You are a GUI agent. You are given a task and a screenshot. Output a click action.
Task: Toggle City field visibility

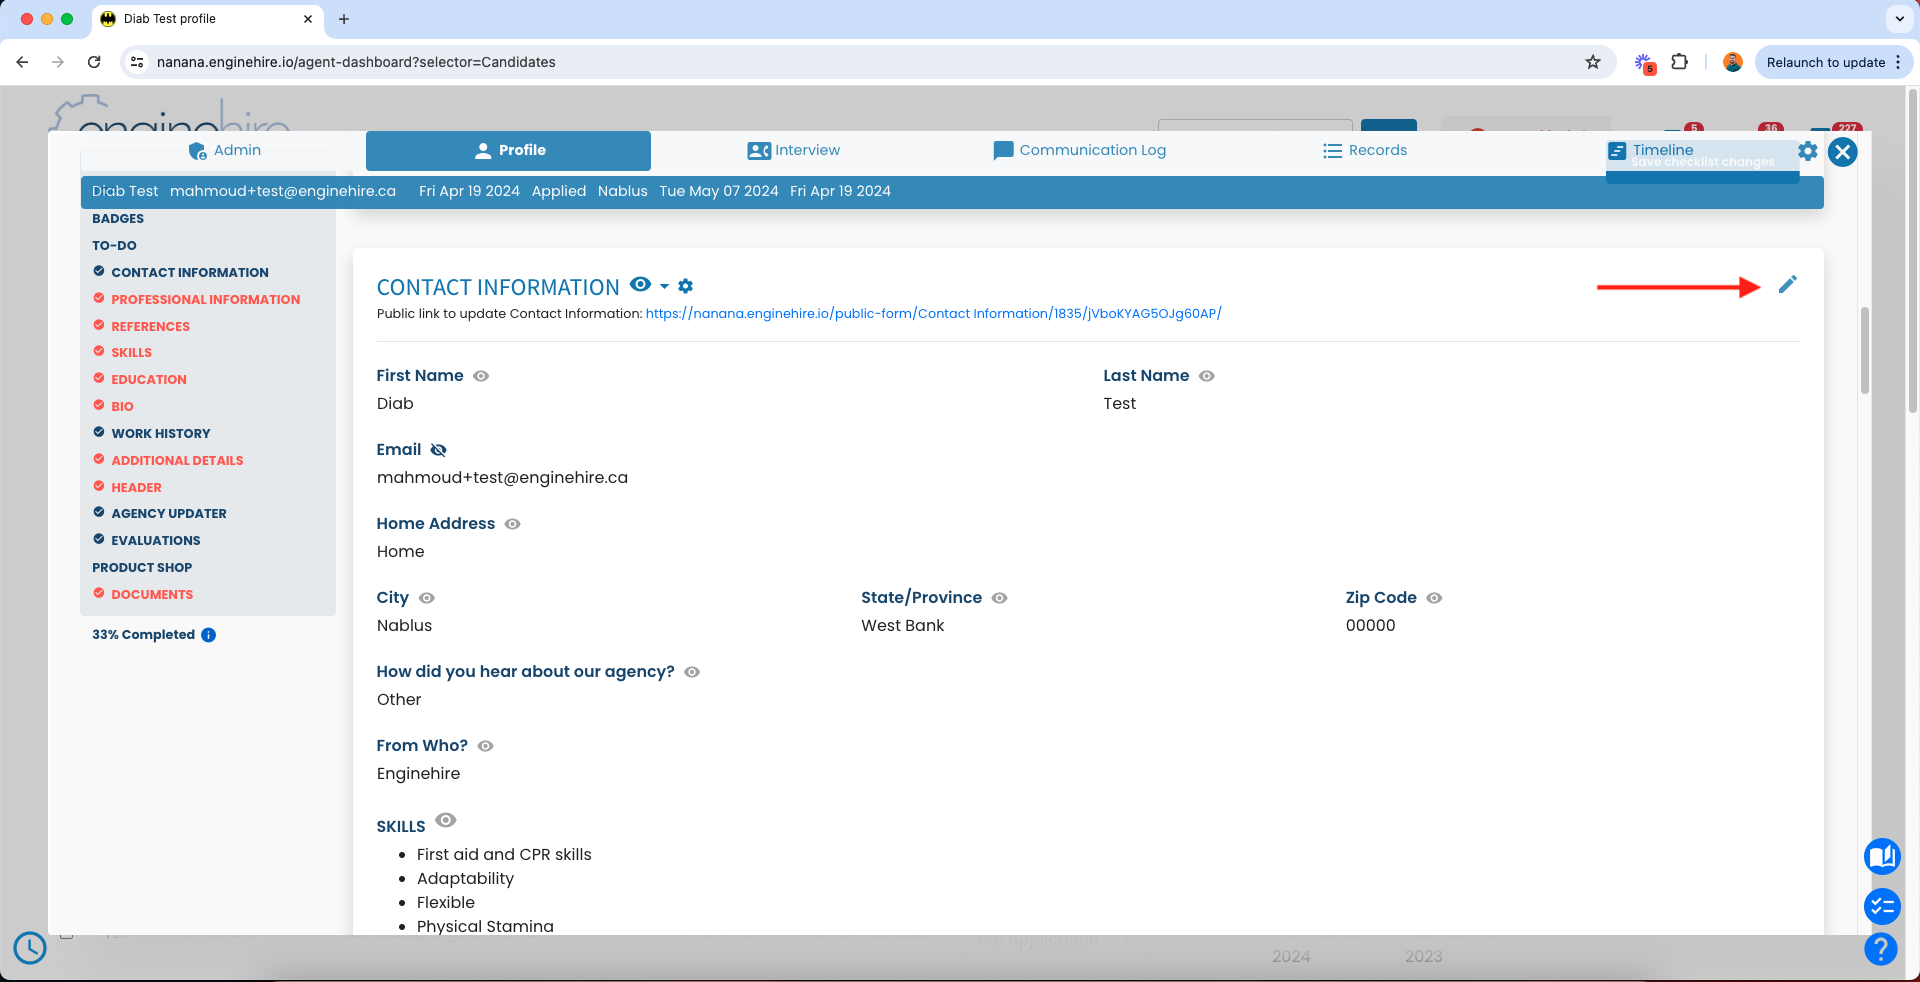click(427, 598)
